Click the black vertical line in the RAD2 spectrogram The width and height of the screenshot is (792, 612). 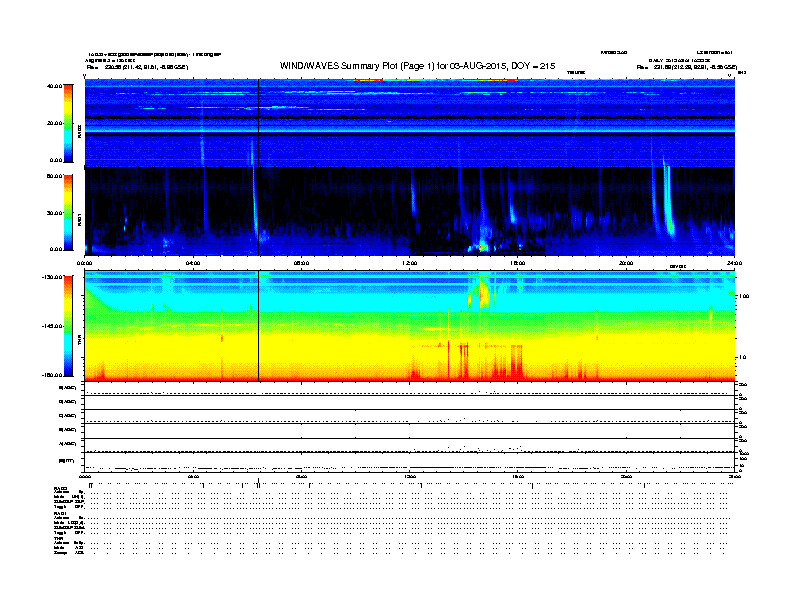(x=259, y=122)
